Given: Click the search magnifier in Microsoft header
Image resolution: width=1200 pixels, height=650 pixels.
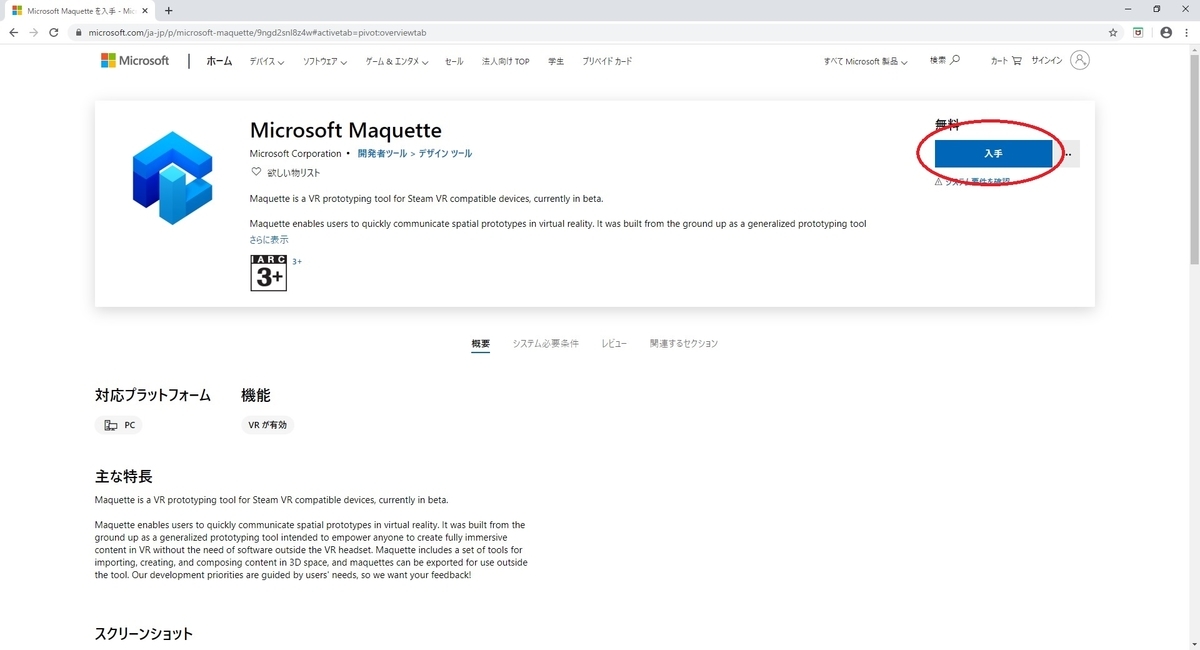Looking at the screenshot, I should 955,60.
